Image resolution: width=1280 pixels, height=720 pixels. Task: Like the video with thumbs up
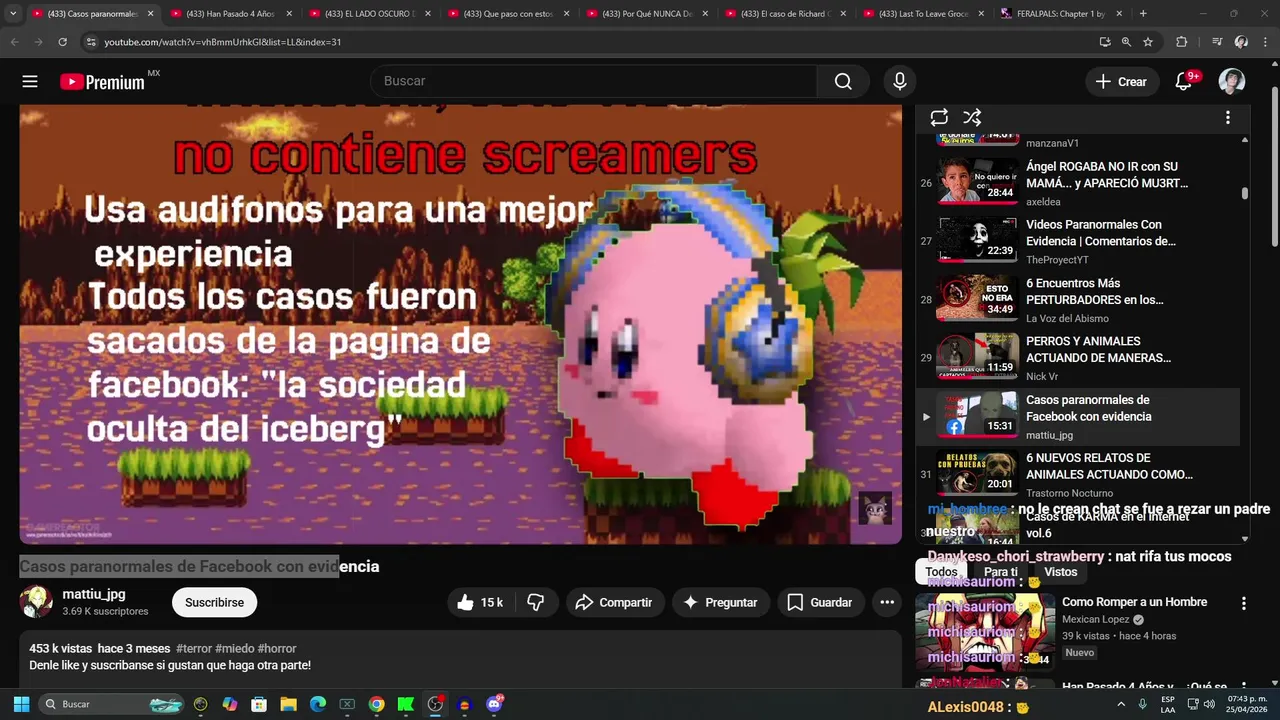(x=481, y=602)
